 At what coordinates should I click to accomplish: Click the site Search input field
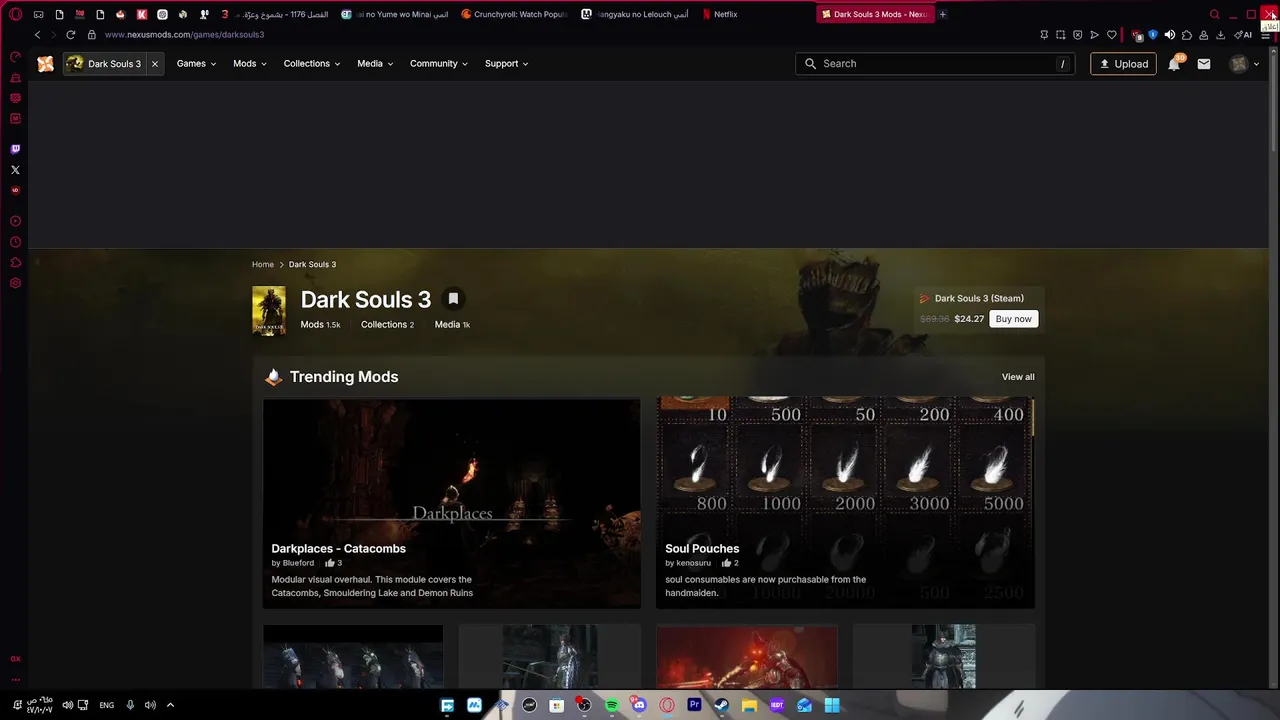pyautogui.click(x=935, y=64)
